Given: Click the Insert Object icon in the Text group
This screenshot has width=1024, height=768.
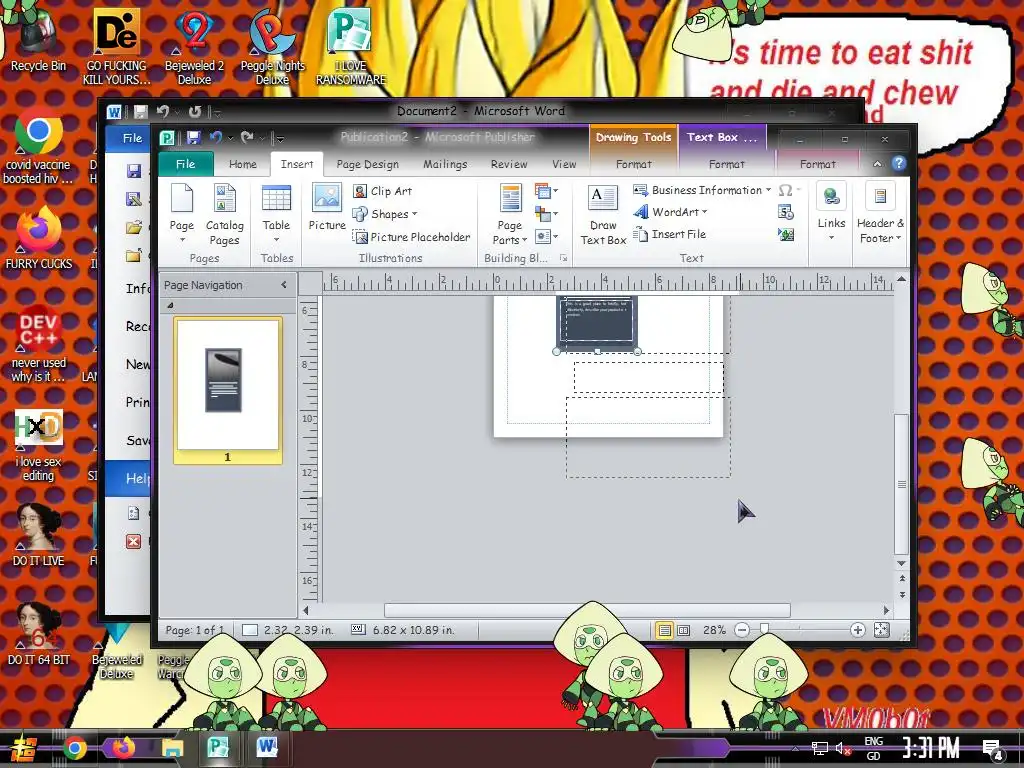Looking at the screenshot, I should point(786,234).
